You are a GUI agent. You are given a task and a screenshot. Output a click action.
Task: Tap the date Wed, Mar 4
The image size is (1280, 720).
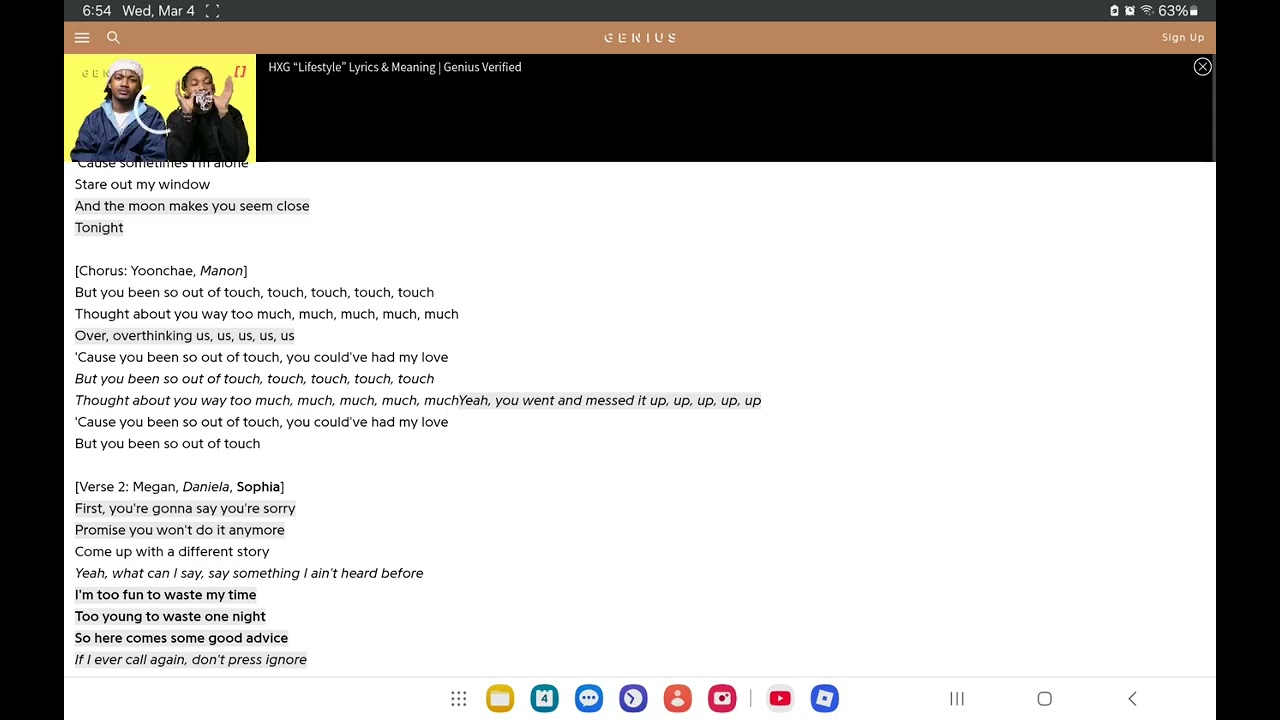158,11
